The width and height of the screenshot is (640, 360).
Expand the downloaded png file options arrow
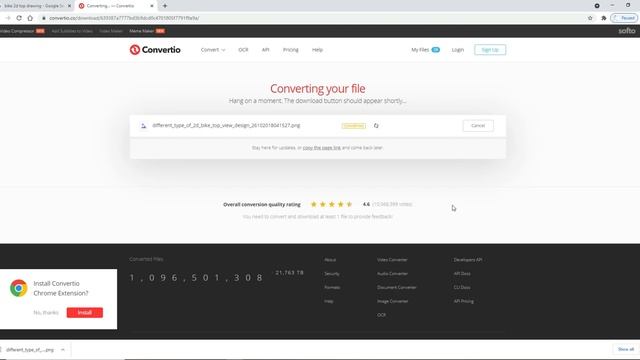[x=63, y=350]
